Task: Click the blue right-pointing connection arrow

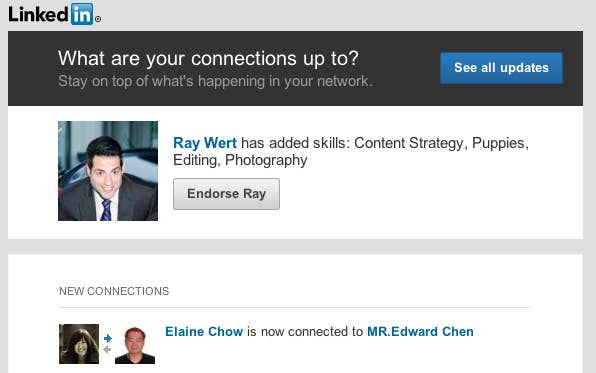Action: pos(108,338)
